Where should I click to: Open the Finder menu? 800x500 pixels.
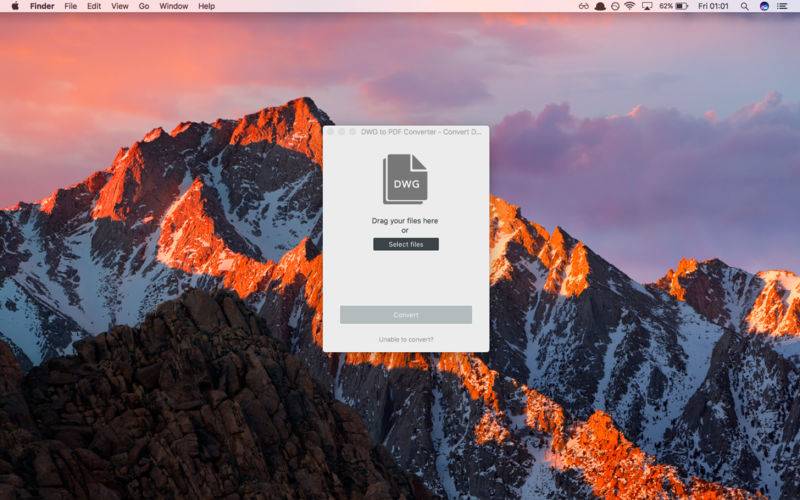42,6
